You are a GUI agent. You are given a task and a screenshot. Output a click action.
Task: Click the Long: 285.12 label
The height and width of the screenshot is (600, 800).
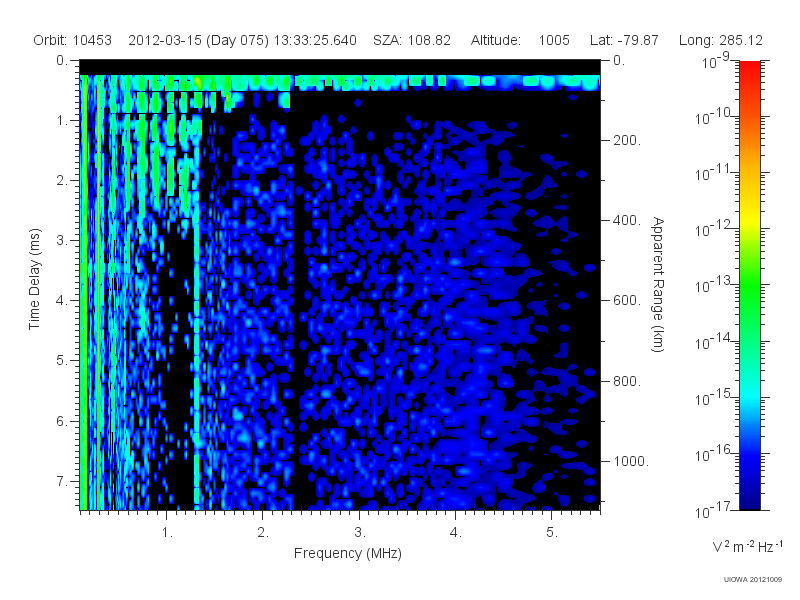click(720, 40)
